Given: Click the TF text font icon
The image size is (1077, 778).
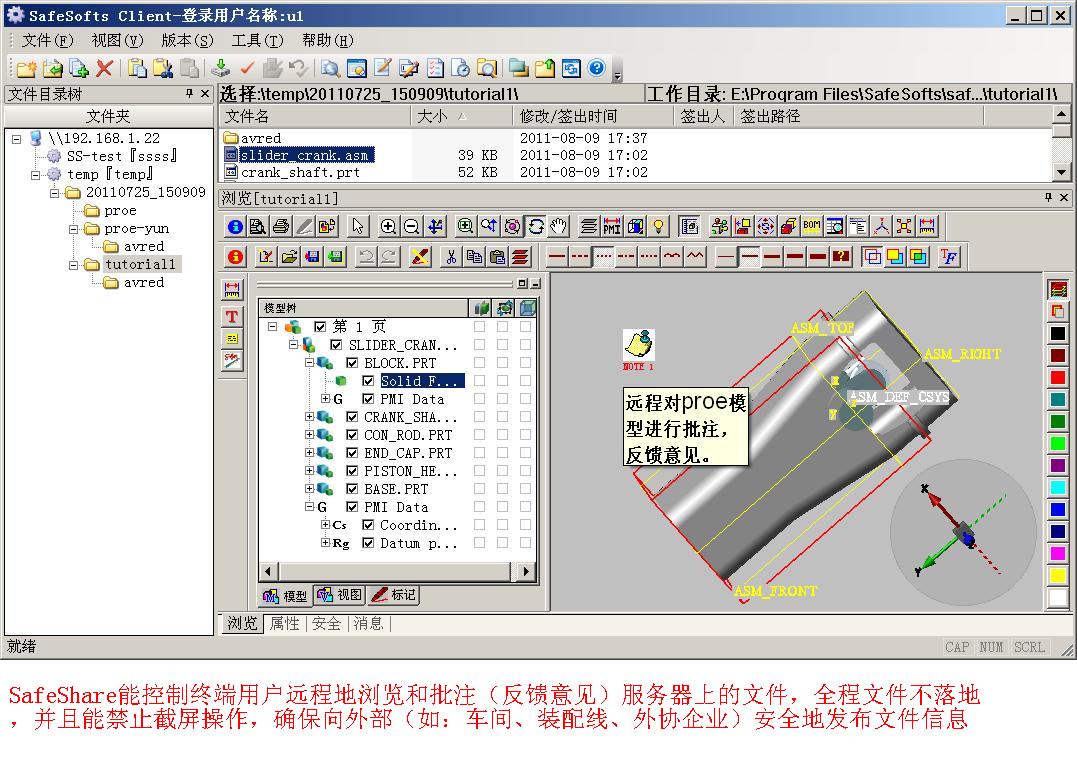Looking at the screenshot, I should coord(949,257).
